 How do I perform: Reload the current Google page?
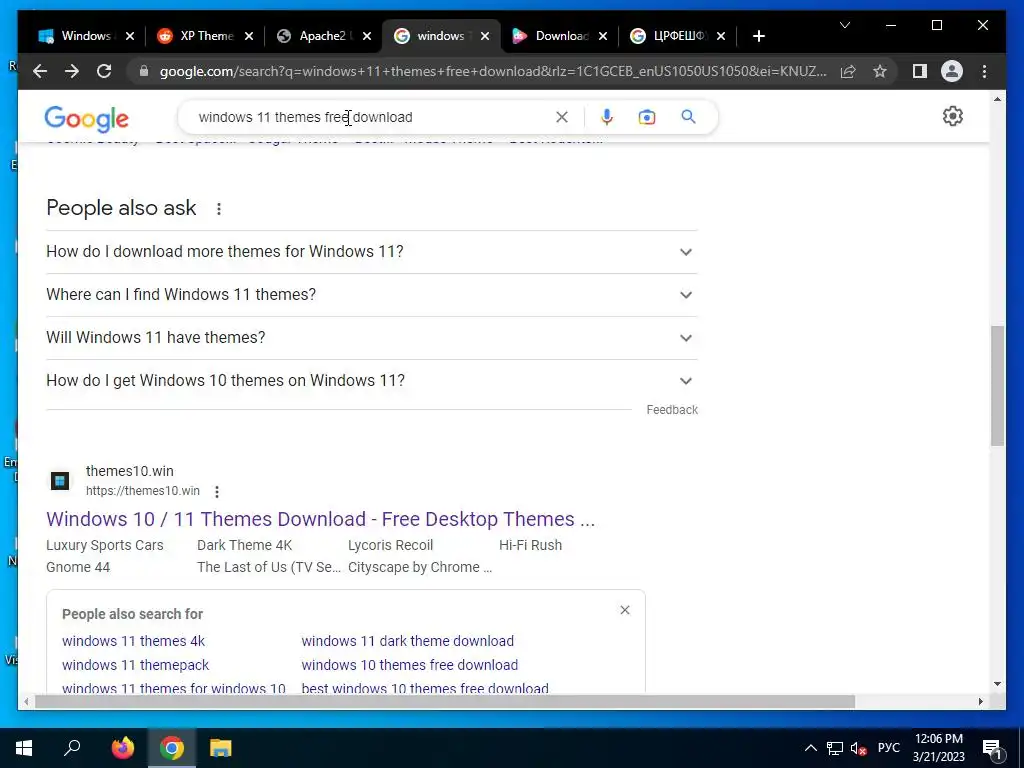[104, 71]
